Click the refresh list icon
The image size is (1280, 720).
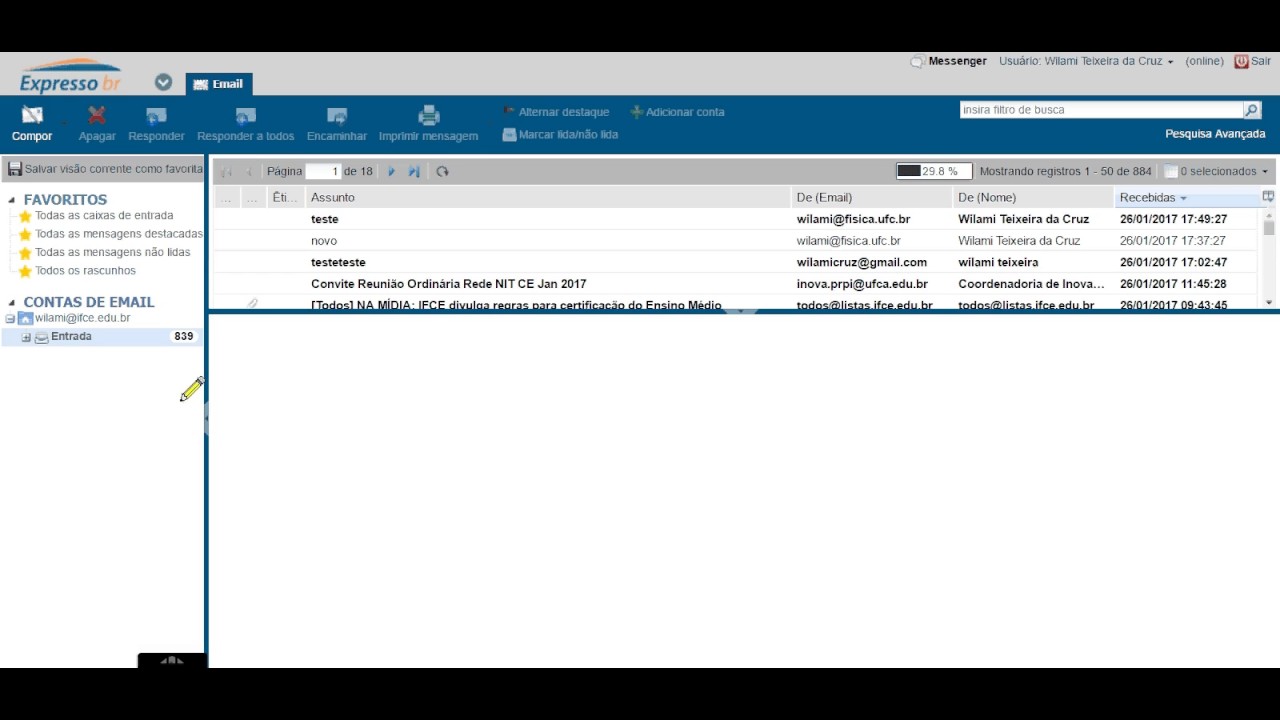pyautogui.click(x=442, y=171)
